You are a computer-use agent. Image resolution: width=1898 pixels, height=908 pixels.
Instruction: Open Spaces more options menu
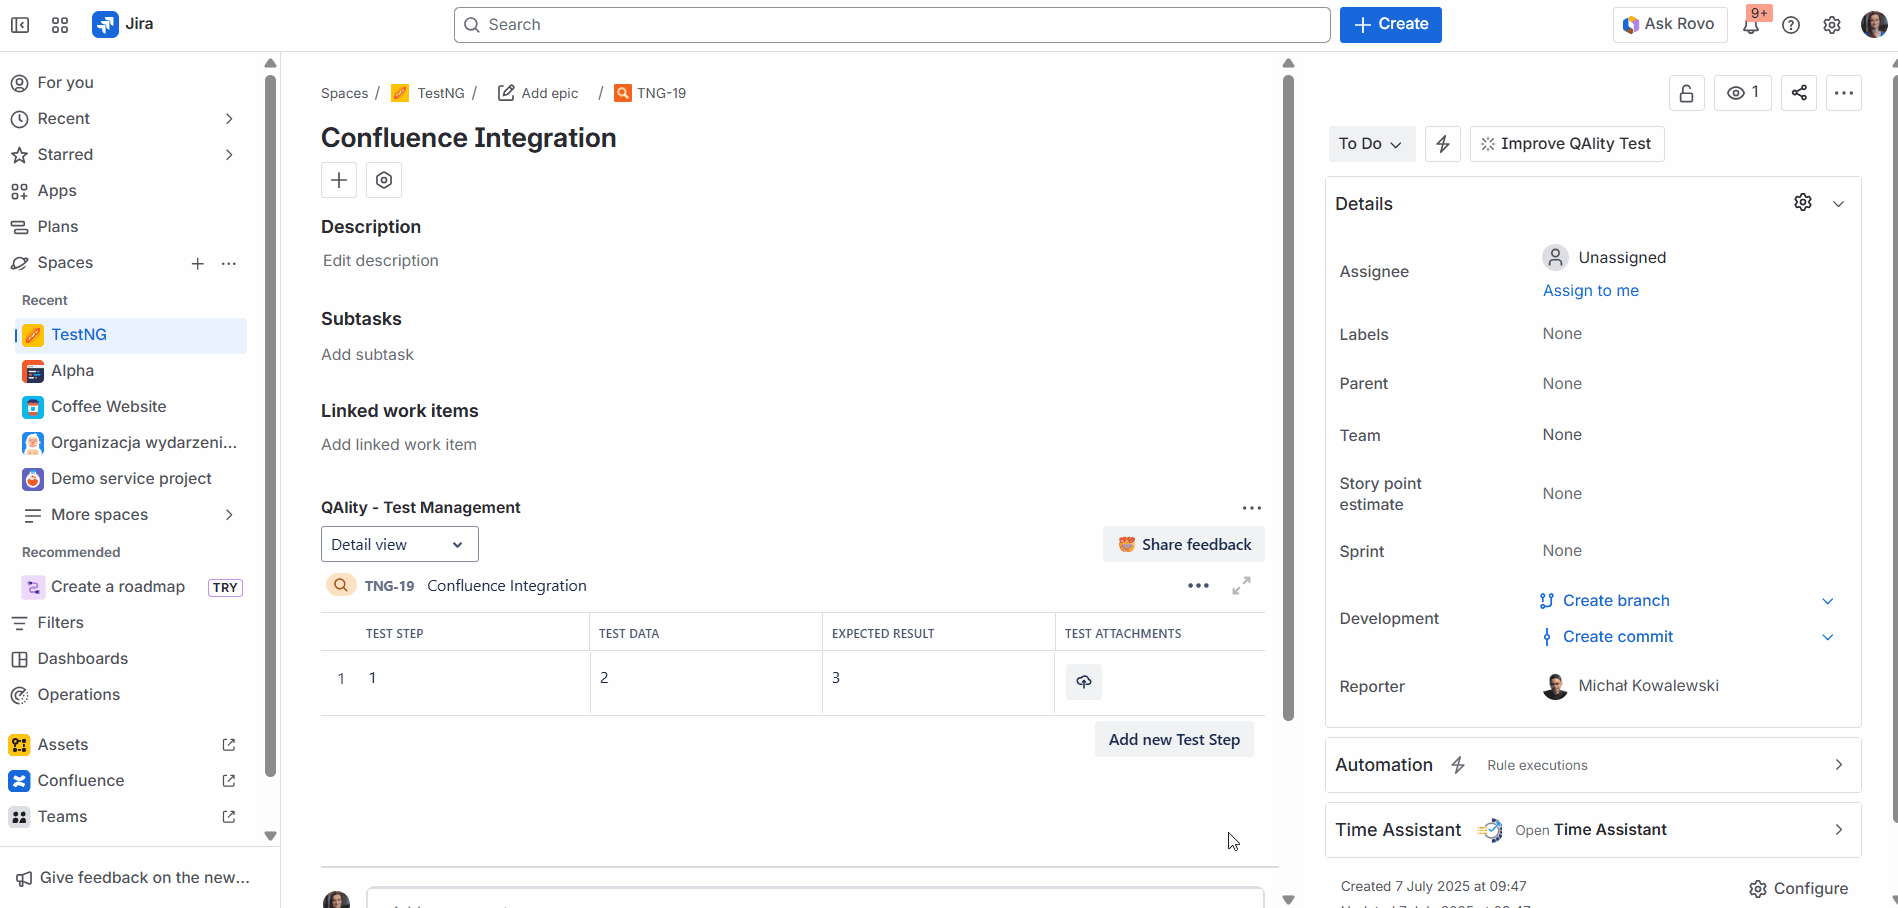(229, 264)
